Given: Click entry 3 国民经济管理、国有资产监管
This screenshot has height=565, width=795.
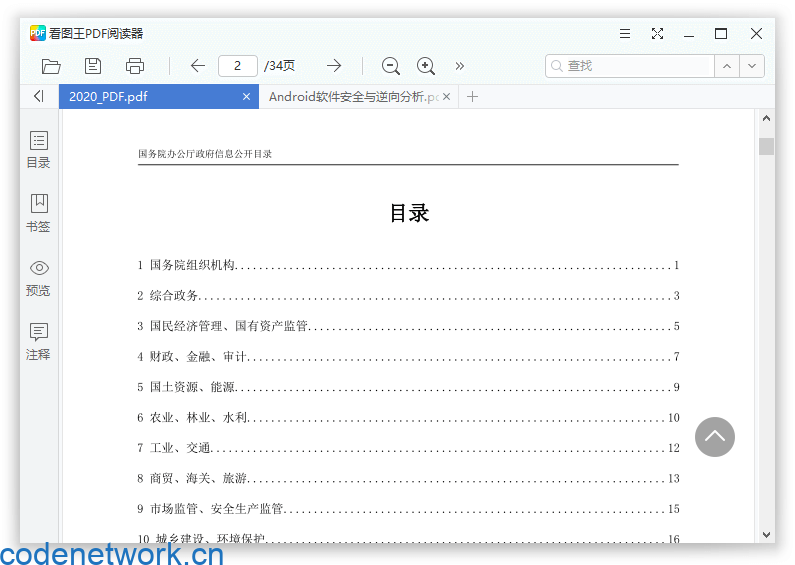Looking at the screenshot, I should coord(408,326).
